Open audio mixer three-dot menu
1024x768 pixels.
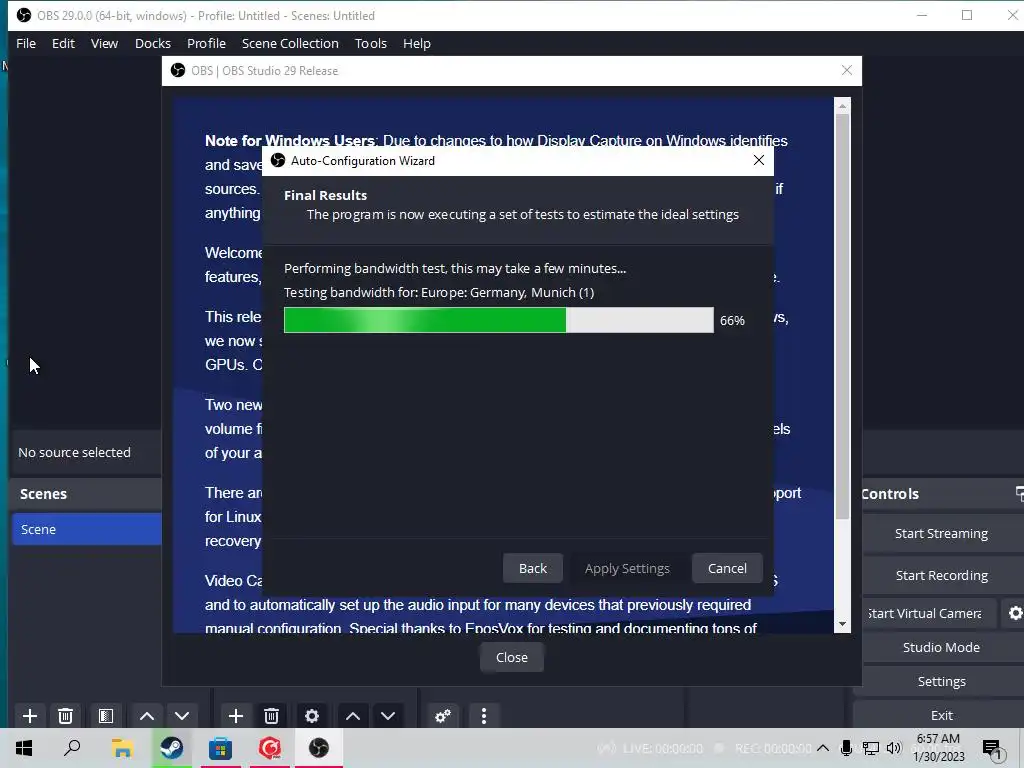(484, 716)
